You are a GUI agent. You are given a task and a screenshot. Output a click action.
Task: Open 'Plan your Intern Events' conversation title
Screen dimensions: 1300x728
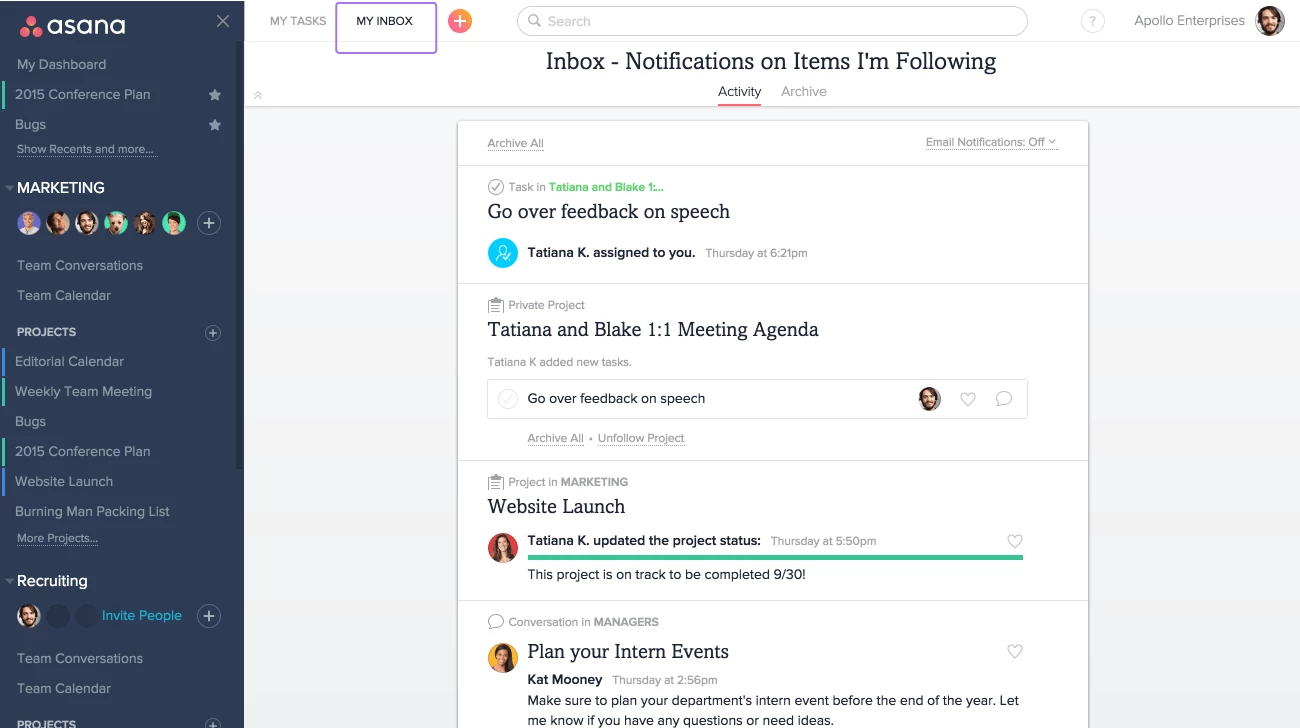628,652
